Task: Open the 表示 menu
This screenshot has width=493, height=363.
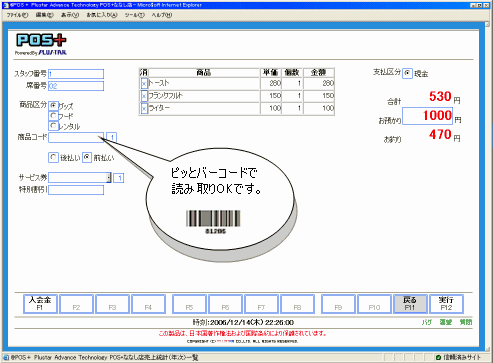Action: [70, 15]
